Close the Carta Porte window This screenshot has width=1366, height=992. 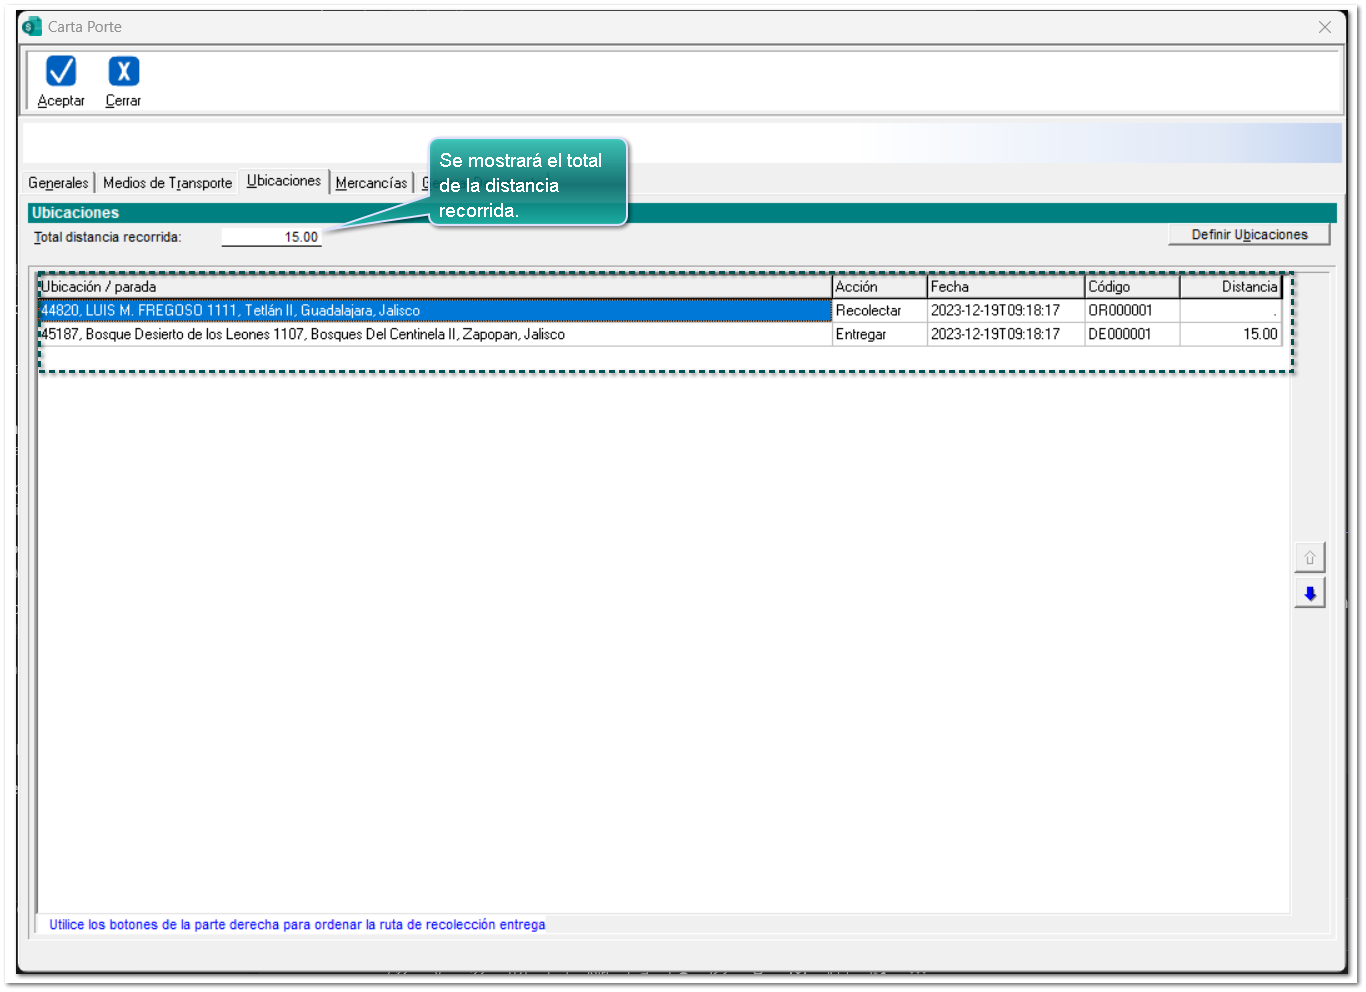[1324, 27]
